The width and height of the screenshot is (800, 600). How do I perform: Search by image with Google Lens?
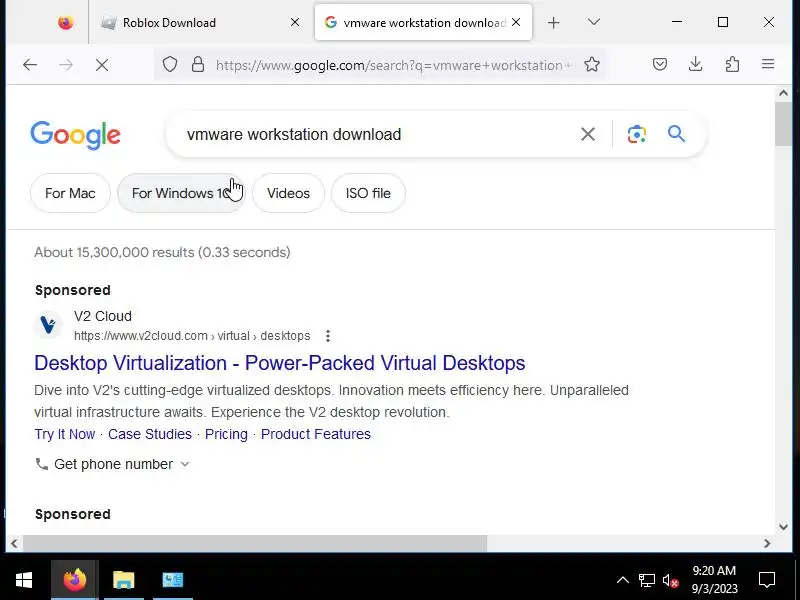tap(636, 134)
